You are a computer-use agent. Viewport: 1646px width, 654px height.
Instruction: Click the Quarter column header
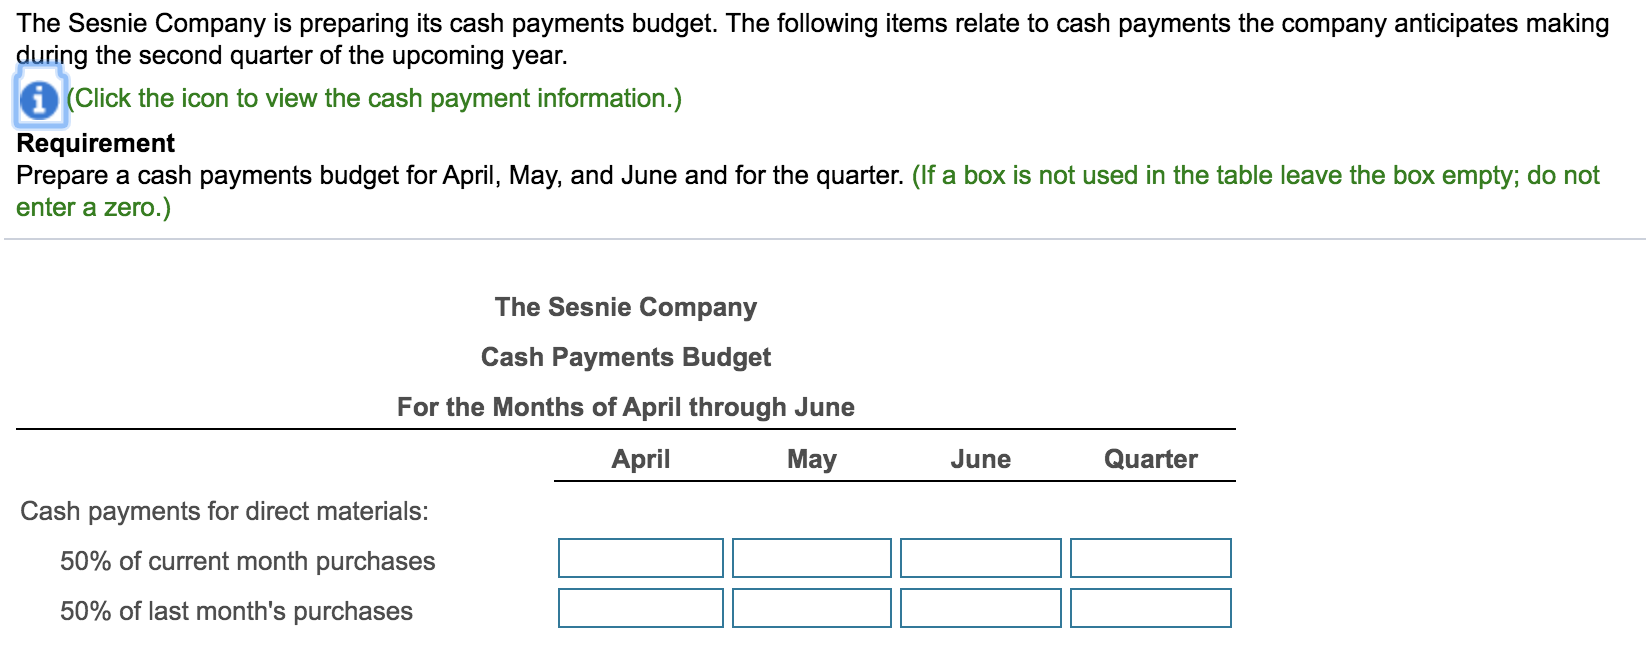1151,459
